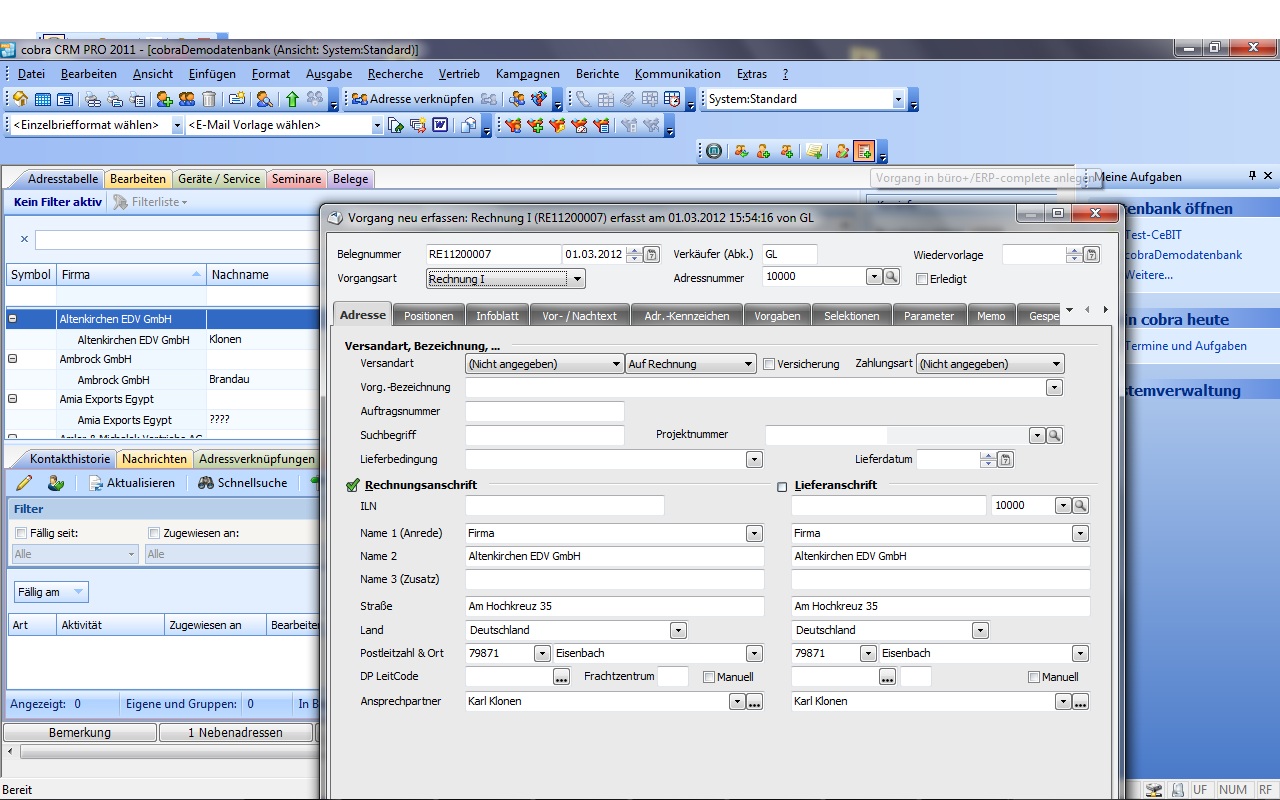Click the Suchbegriff input field
Screen dimensions: 1280x800
pos(545,435)
